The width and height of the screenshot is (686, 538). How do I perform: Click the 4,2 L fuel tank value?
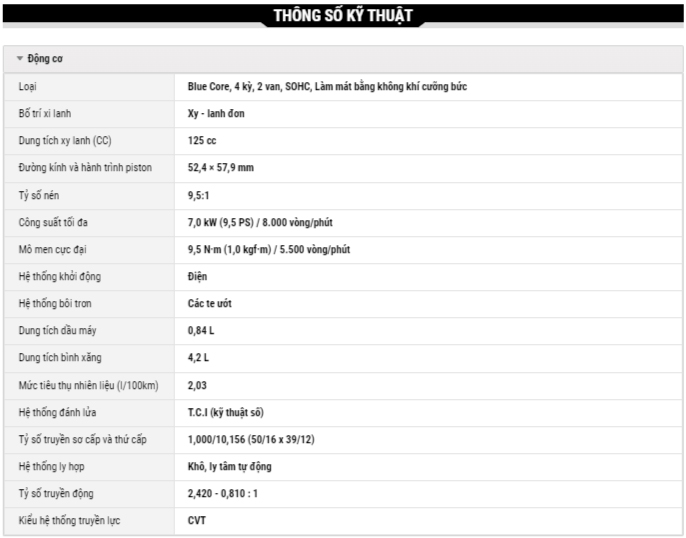pos(198,357)
